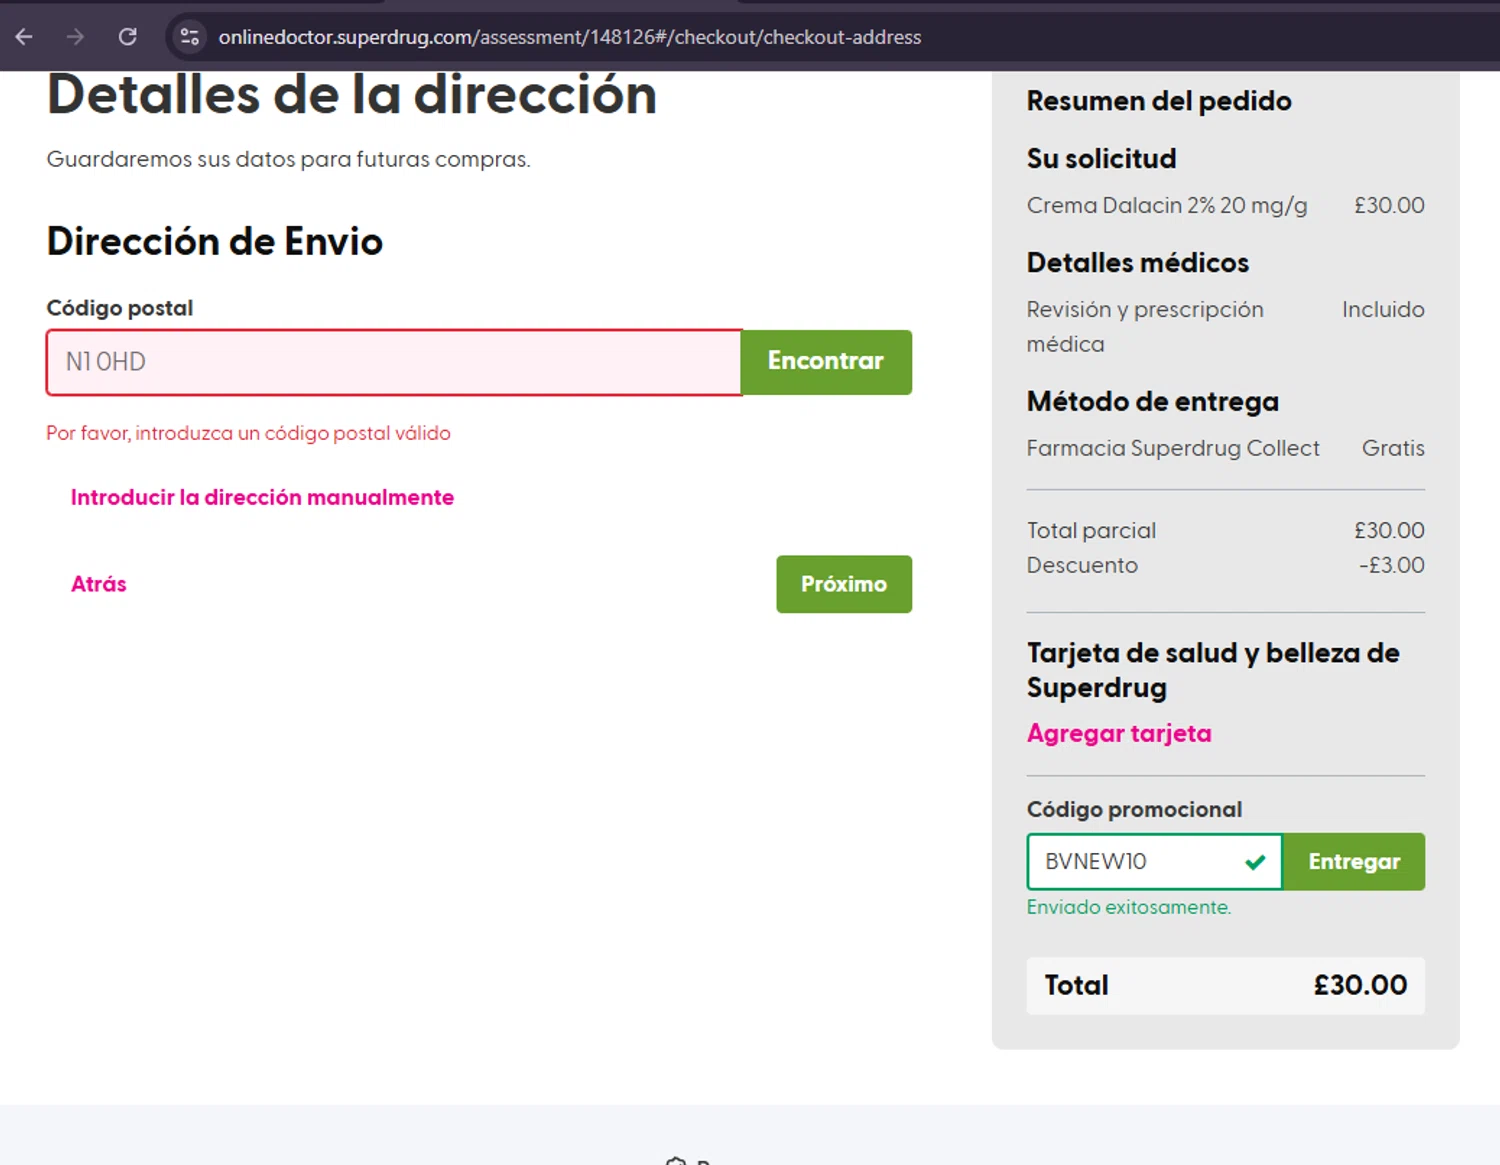Click the green Encontrar button
This screenshot has width=1500, height=1165.
[x=826, y=362]
